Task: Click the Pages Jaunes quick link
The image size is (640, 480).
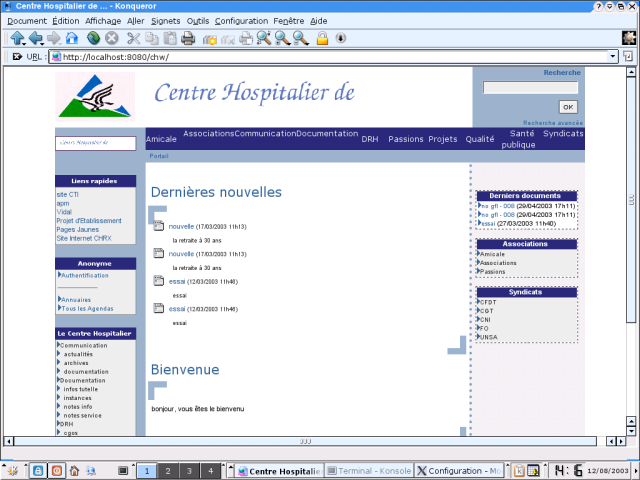Action: [x=76, y=229]
